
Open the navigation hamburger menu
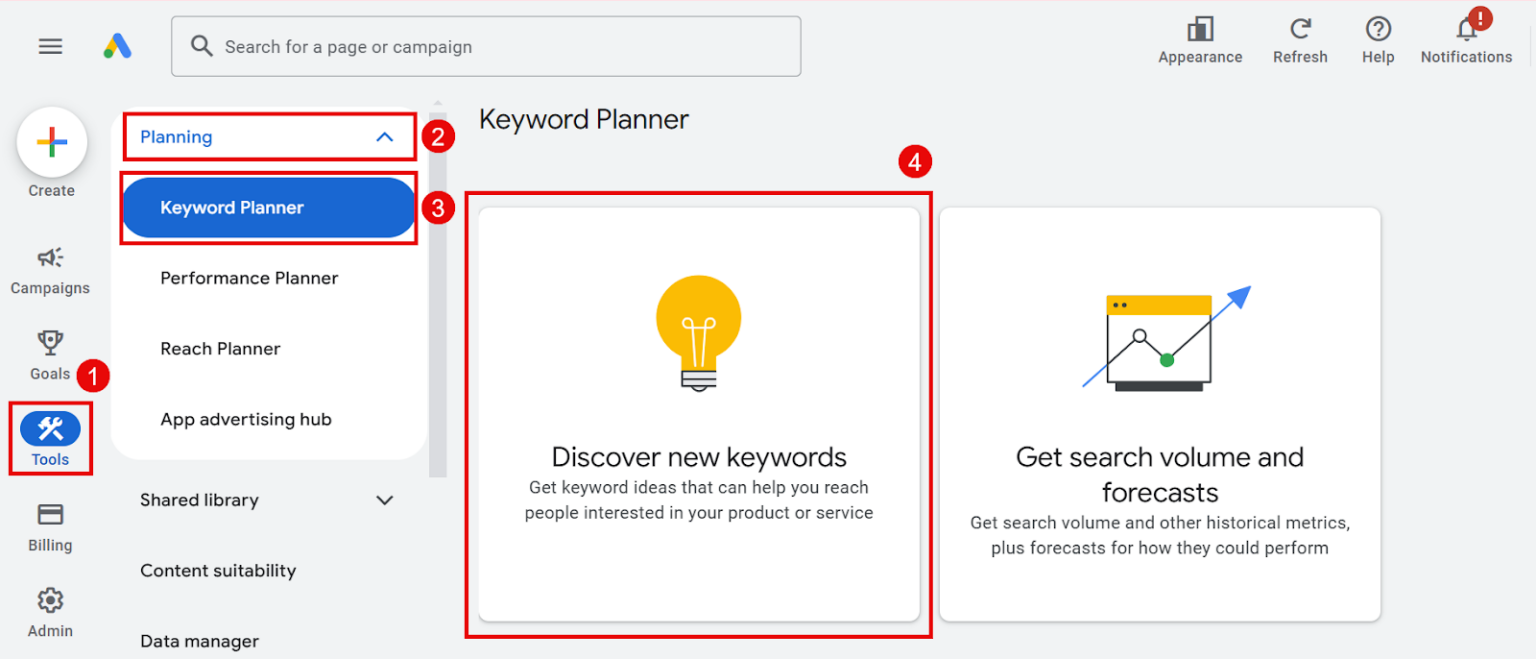[x=50, y=45]
